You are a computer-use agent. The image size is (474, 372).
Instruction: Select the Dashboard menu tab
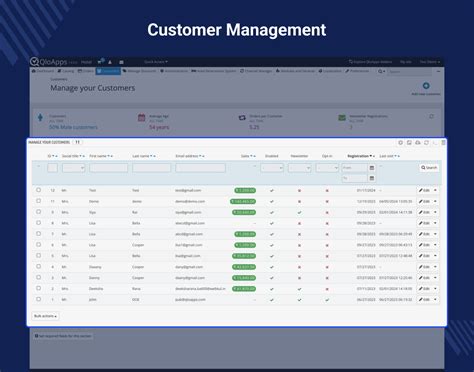point(43,71)
